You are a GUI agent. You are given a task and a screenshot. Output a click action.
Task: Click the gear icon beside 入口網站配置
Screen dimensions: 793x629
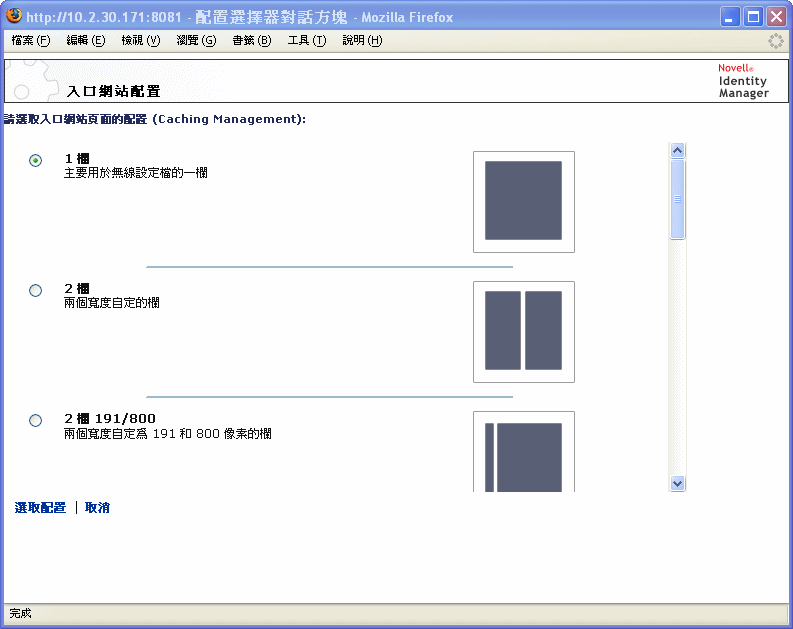pos(33,81)
